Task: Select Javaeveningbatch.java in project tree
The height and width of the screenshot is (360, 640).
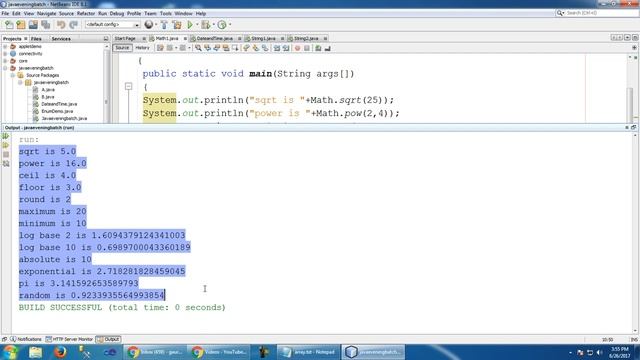Action: click(x=64, y=118)
